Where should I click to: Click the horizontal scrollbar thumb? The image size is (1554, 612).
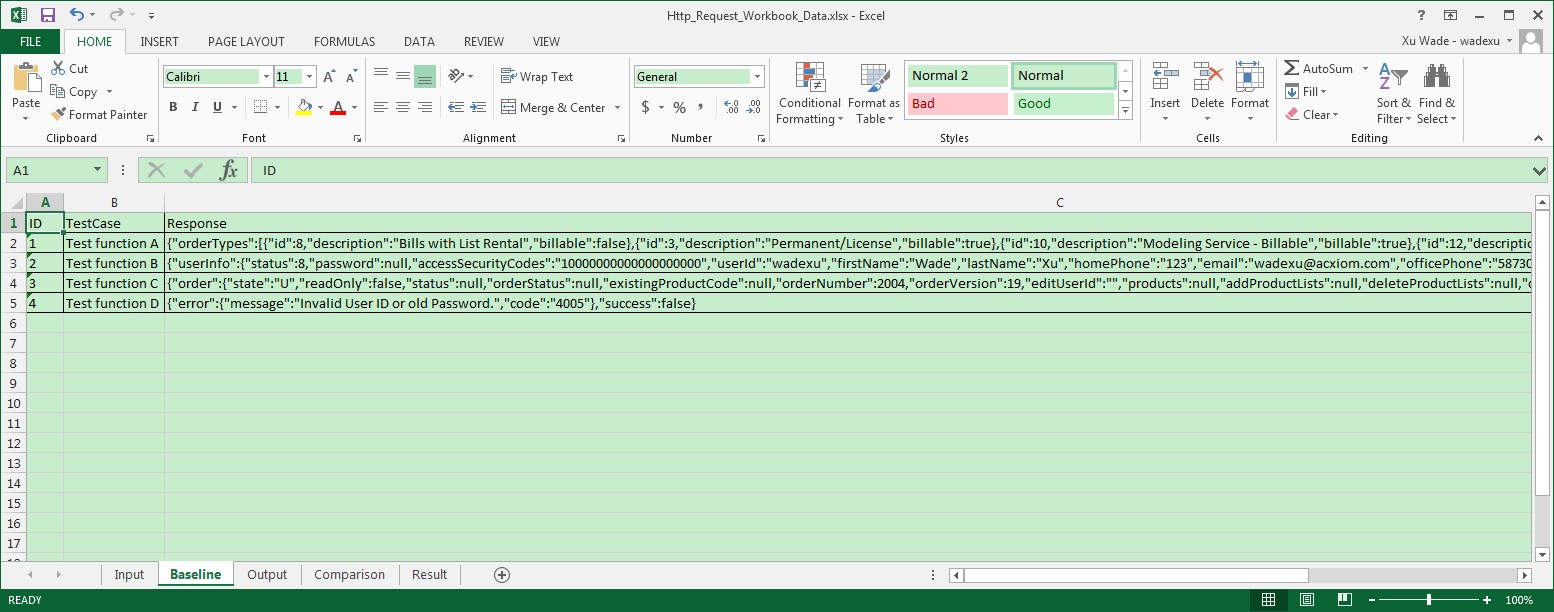click(1135, 575)
